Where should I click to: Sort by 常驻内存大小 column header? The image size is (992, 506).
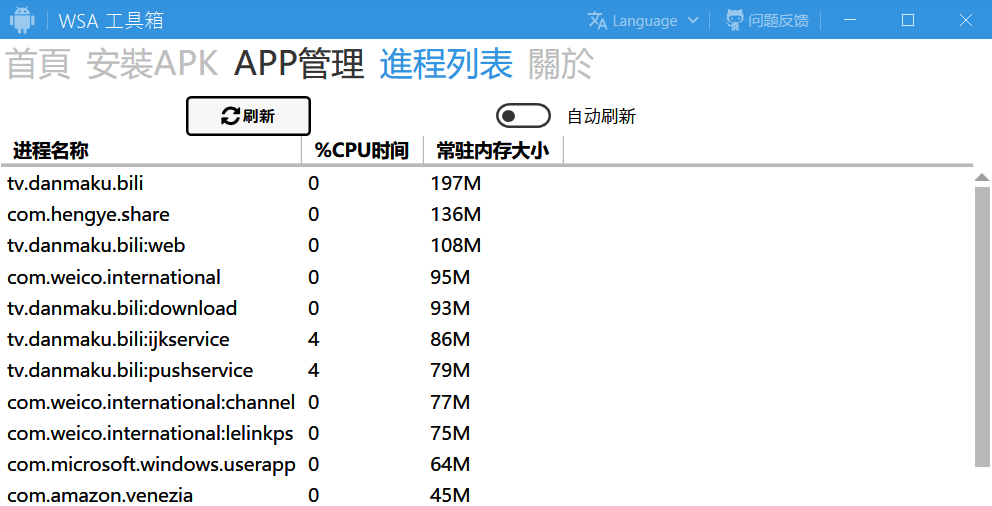pos(493,151)
